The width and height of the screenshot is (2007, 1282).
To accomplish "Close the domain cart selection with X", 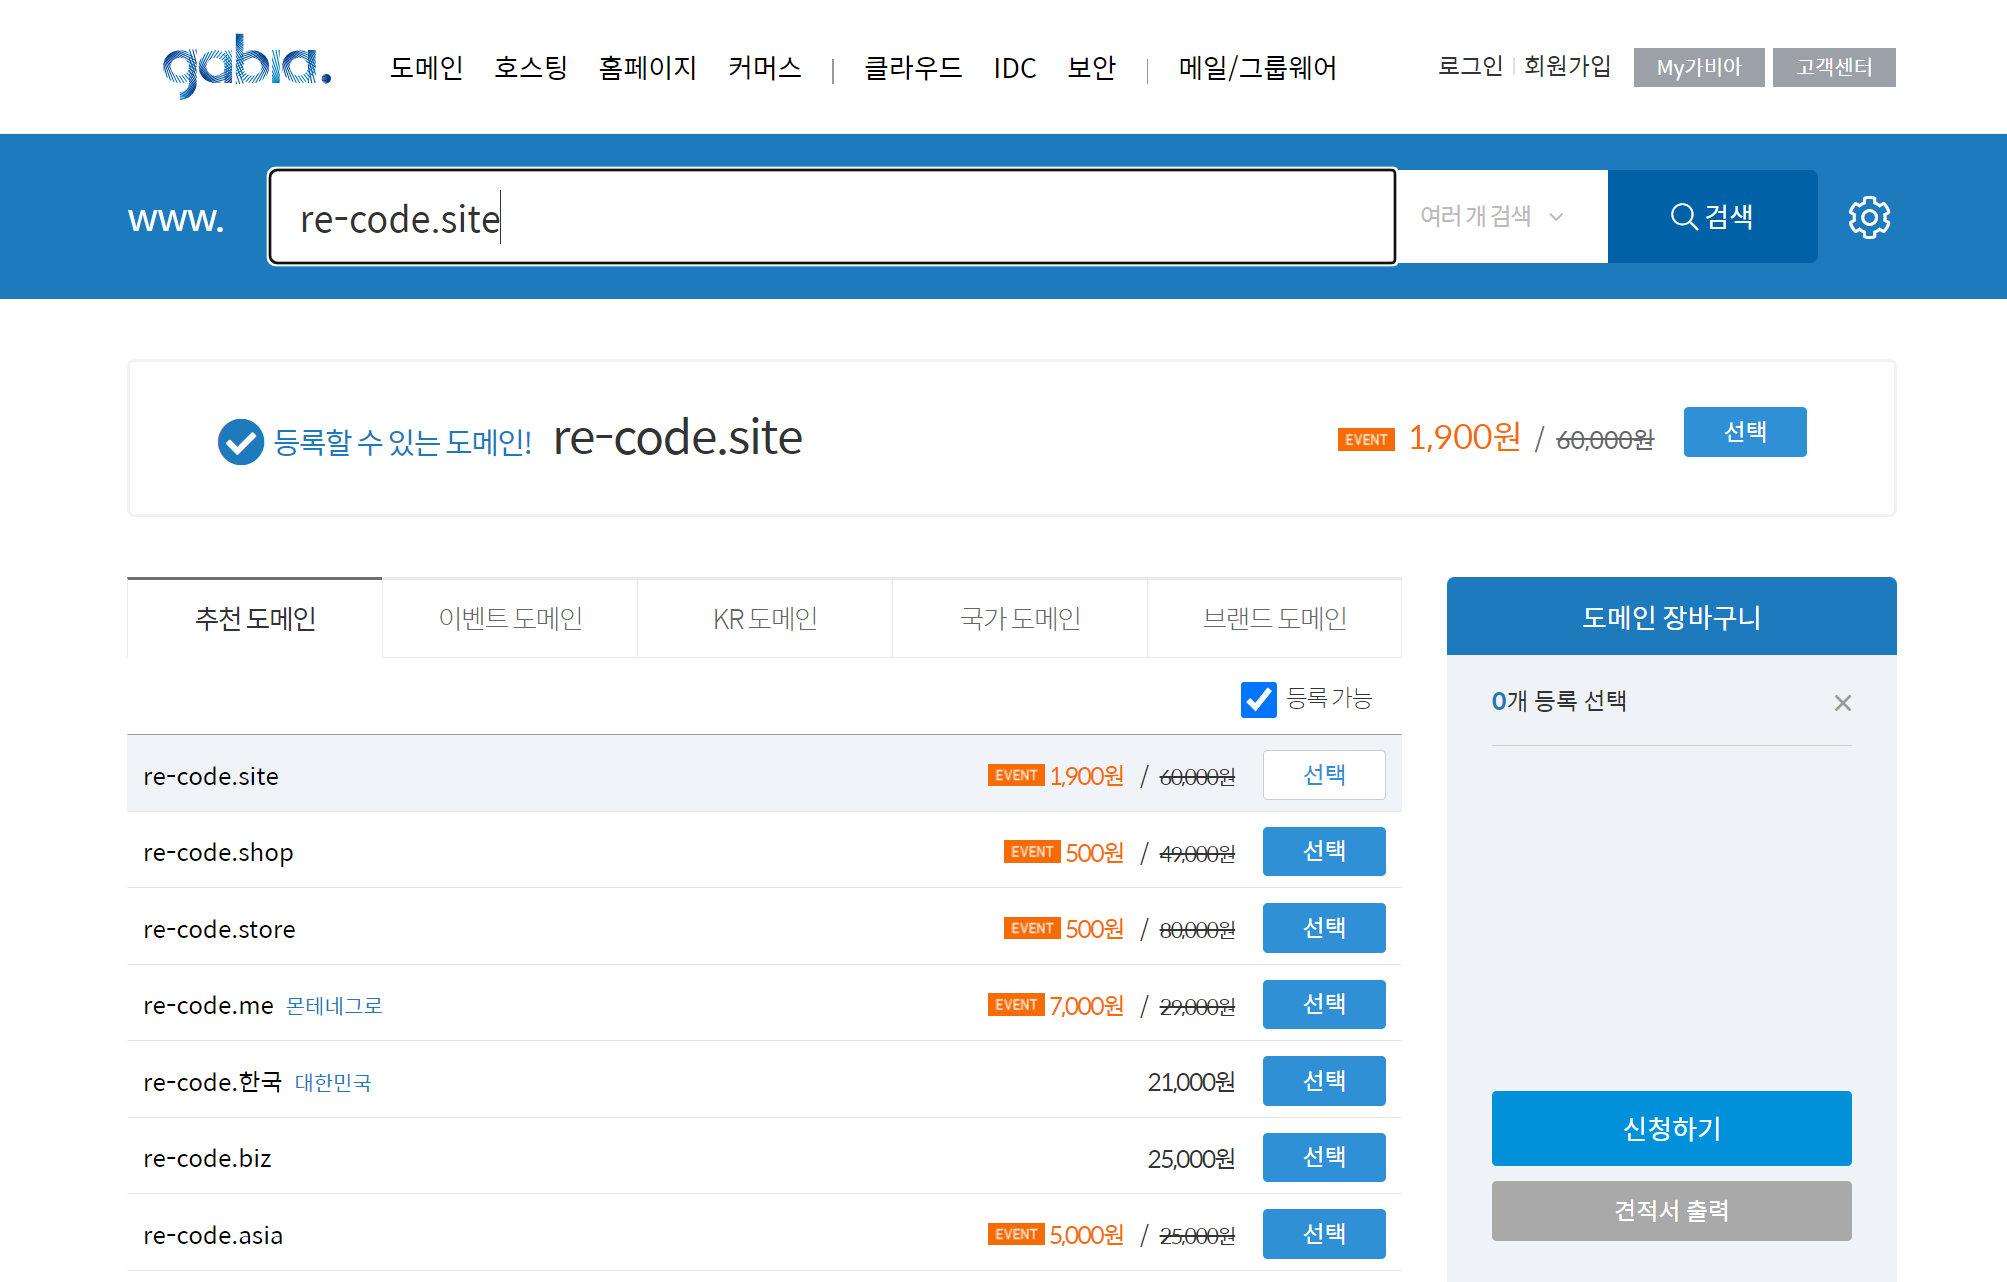I will 1842,703.
